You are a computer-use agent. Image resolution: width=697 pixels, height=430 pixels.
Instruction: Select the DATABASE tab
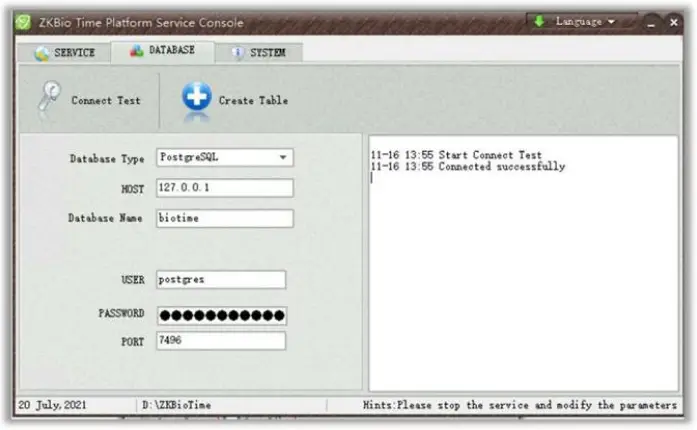pos(162,52)
